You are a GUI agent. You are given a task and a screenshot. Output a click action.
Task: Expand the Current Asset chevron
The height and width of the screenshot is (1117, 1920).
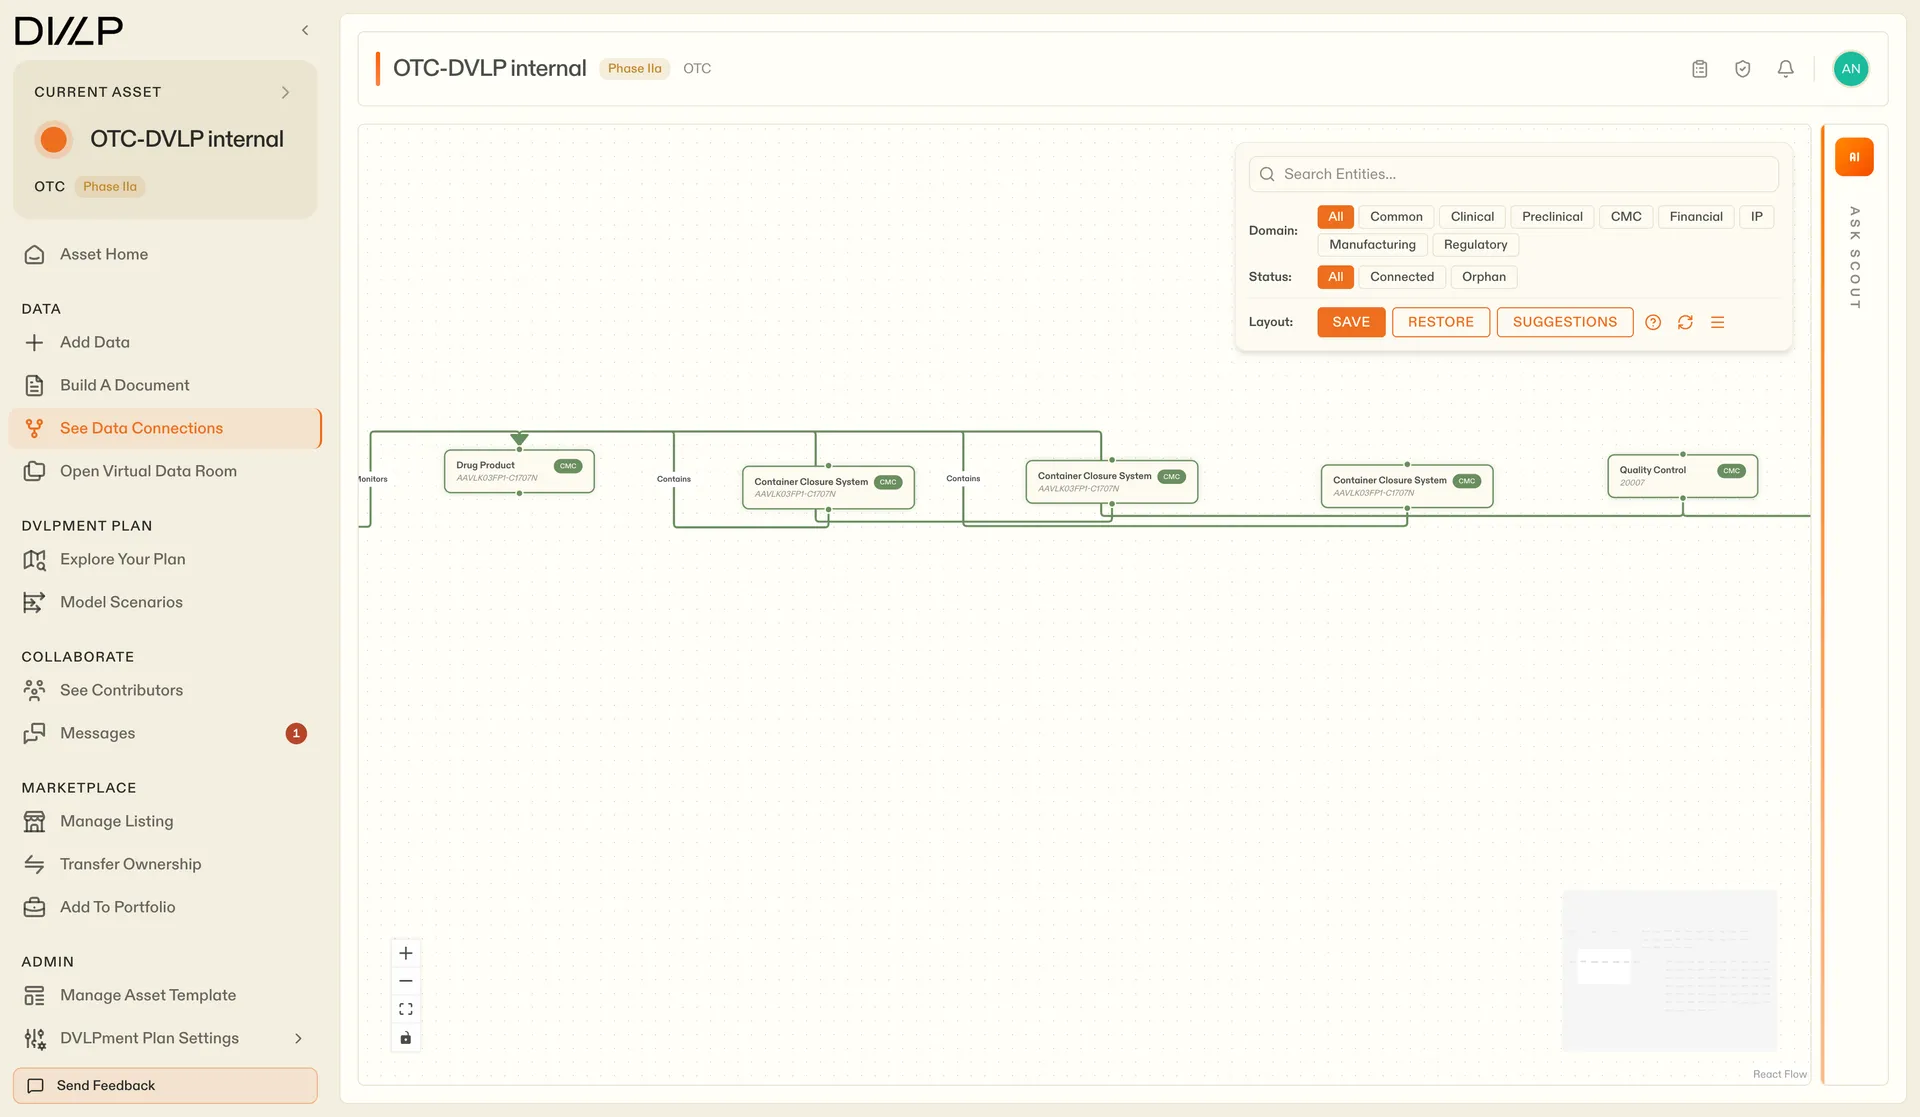[285, 92]
